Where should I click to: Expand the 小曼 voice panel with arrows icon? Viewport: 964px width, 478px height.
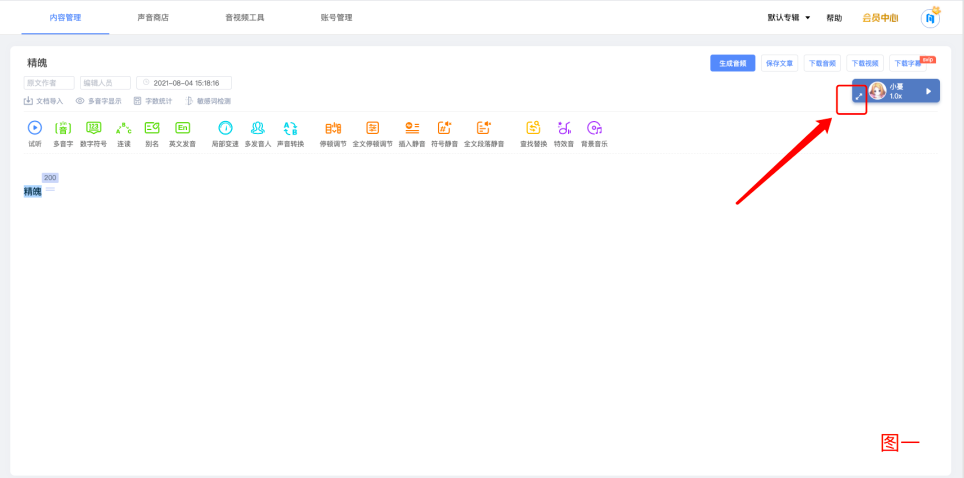tap(859, 97)
